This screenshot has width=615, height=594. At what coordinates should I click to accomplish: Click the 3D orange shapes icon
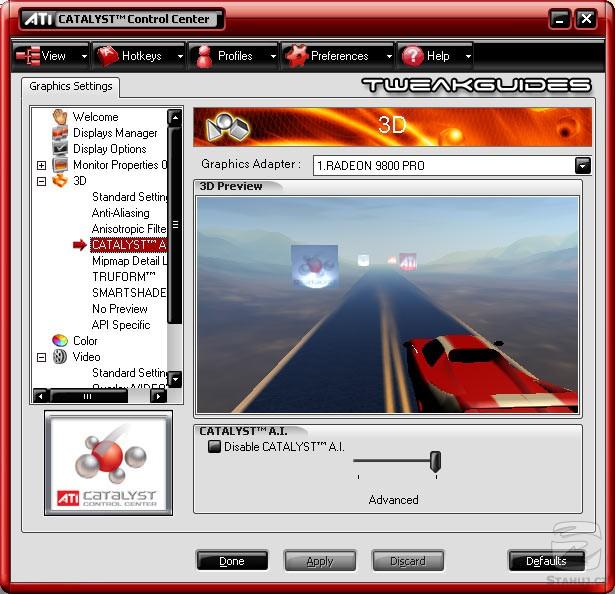tap(60, 181)
